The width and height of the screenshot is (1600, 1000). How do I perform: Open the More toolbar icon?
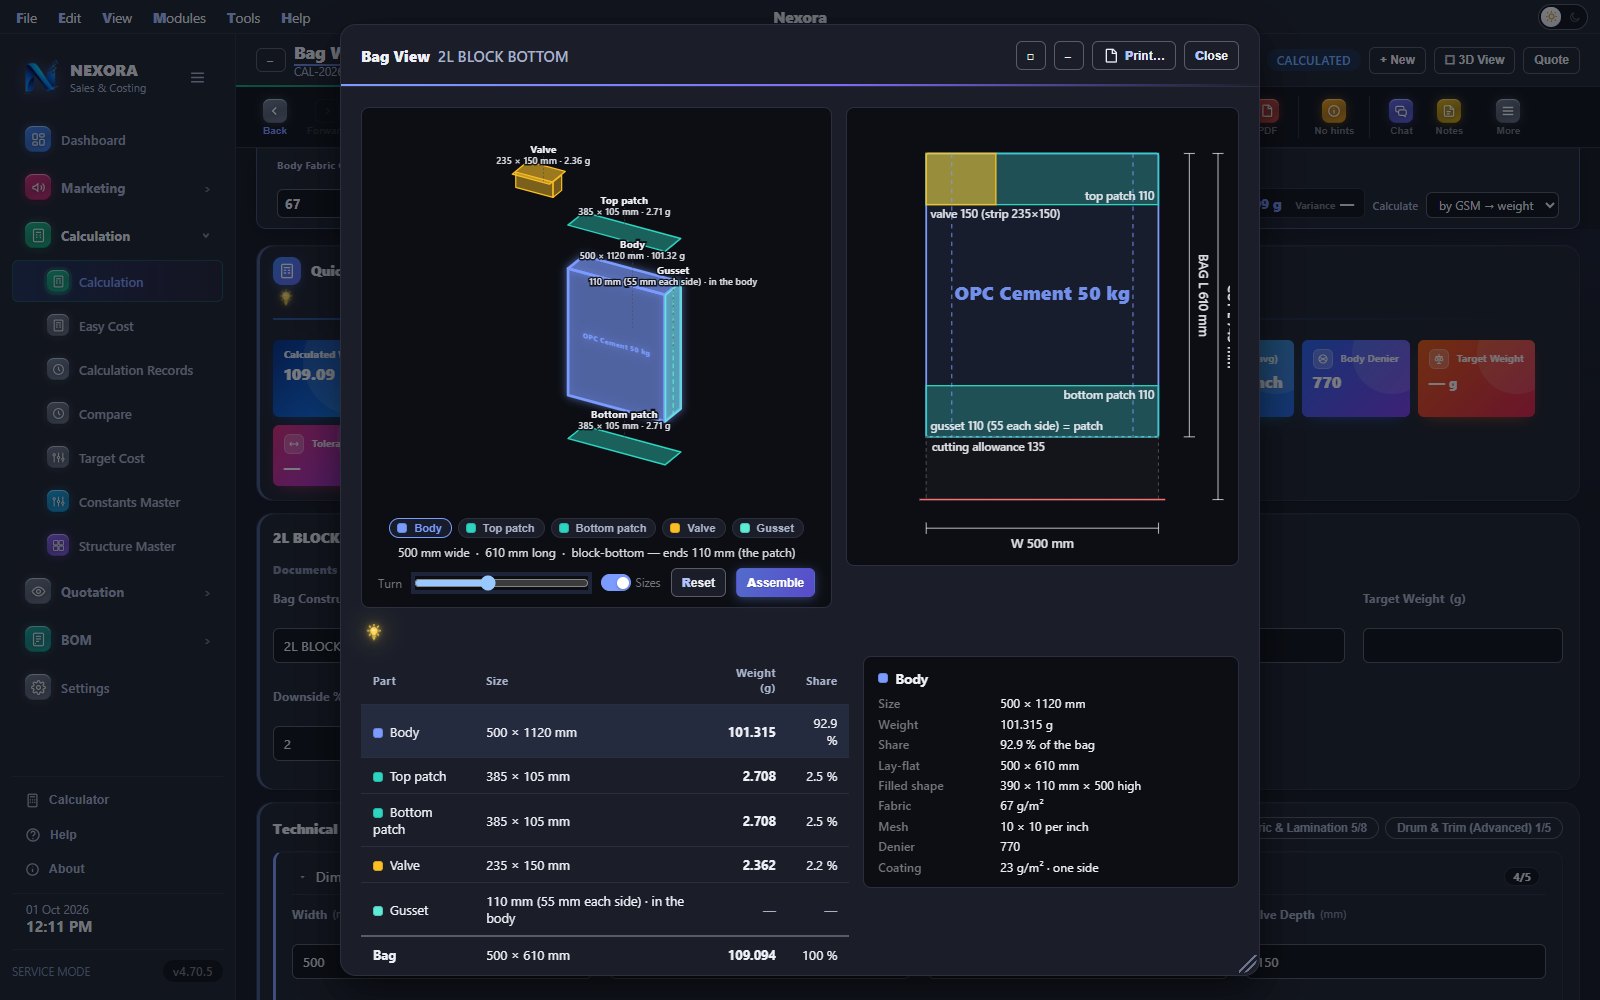tap(1507, 111)
